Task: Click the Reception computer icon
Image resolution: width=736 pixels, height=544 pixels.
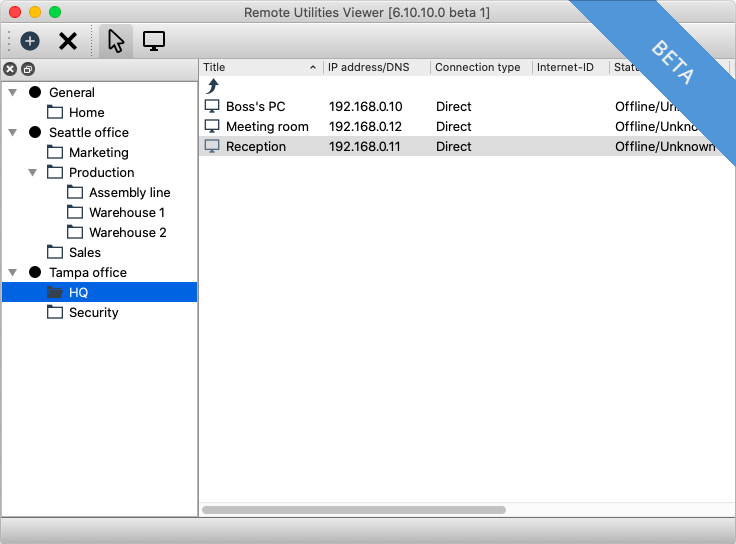Action: (212, 146)
